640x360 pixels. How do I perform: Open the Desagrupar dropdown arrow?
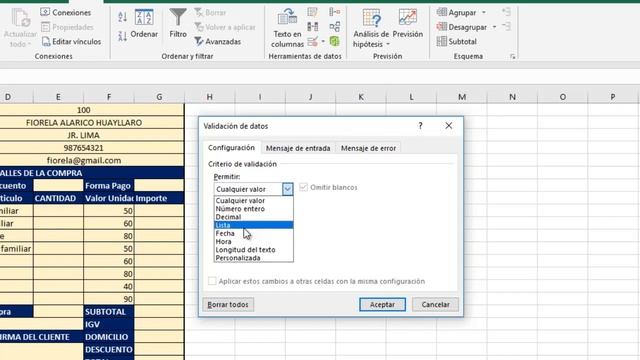click(x=494, y=27)
